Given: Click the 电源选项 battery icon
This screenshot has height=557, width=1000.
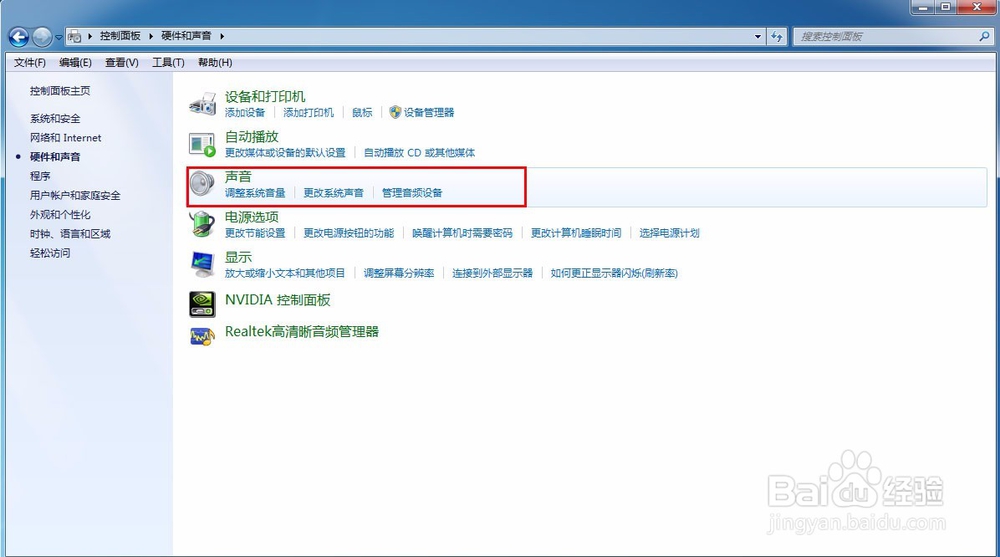Looking at the screenshot, I should (x=203, y=224).
